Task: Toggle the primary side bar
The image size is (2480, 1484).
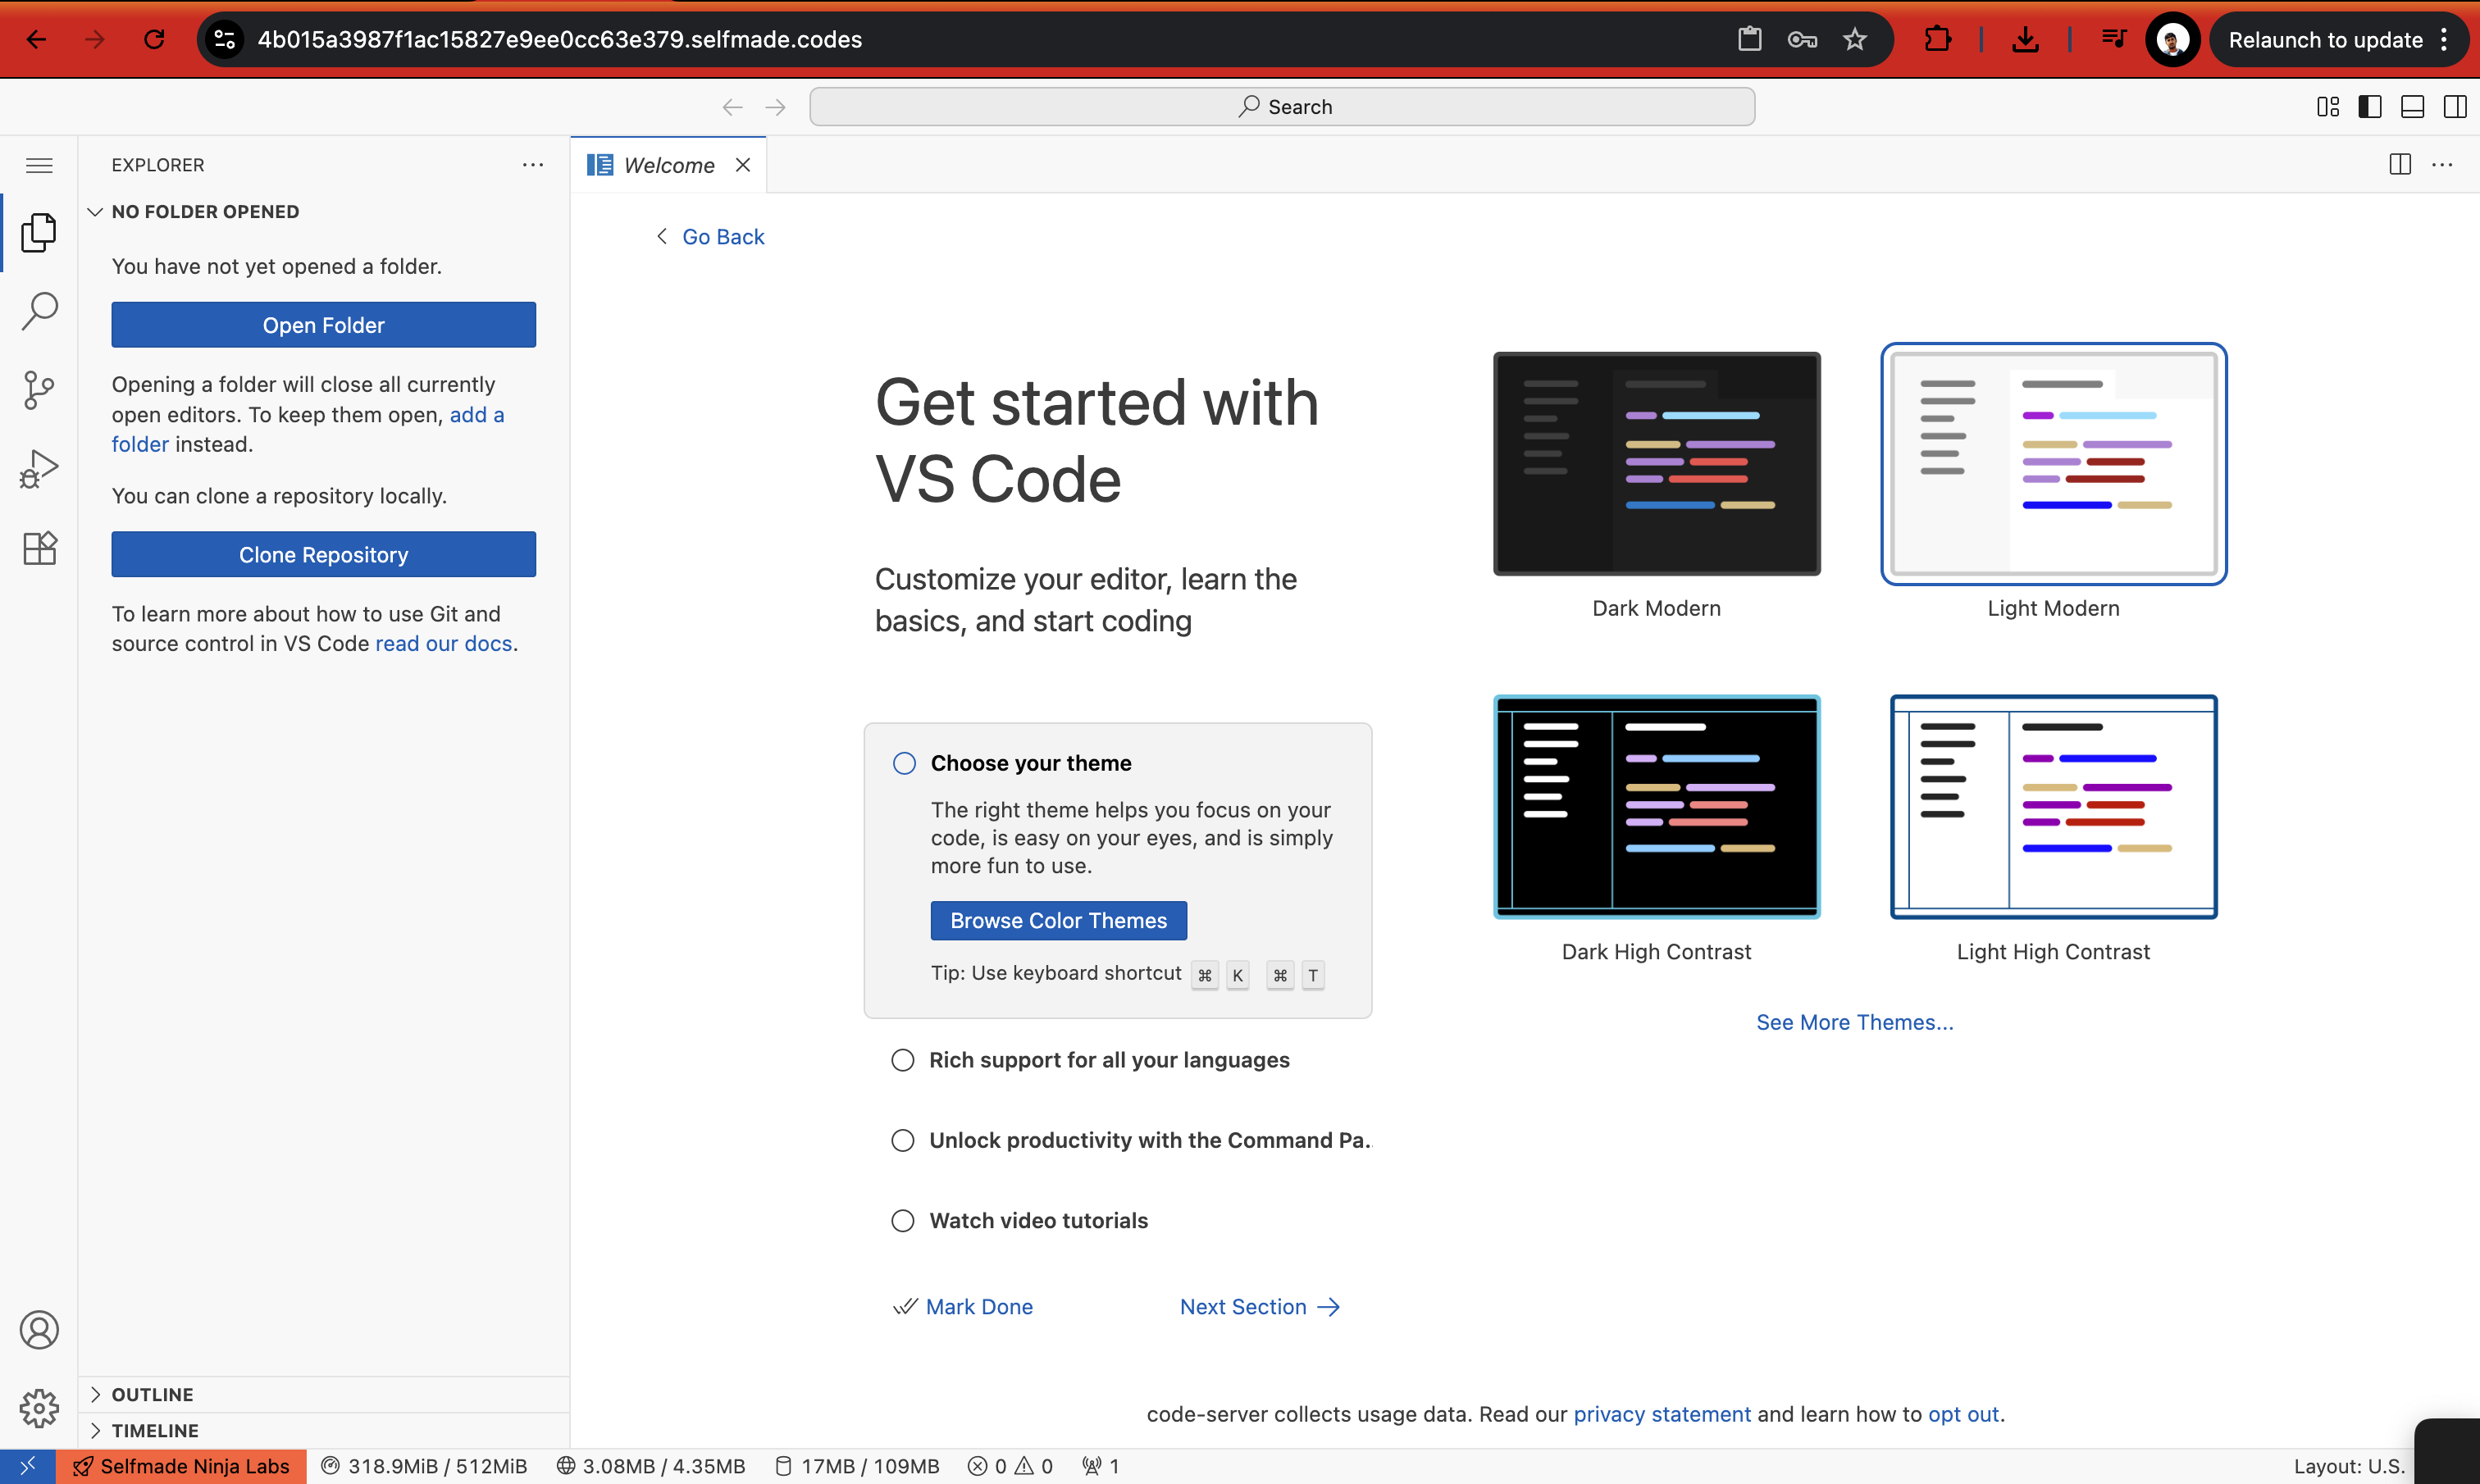Action: coord(2370,107)
